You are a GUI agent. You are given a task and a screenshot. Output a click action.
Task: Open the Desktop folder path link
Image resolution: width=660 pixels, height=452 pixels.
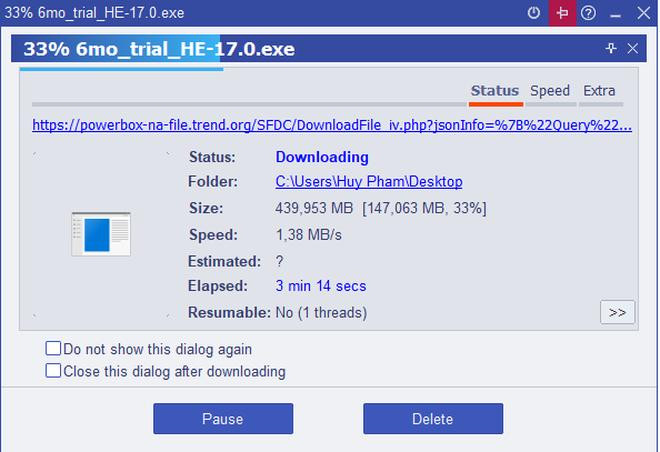368,182
